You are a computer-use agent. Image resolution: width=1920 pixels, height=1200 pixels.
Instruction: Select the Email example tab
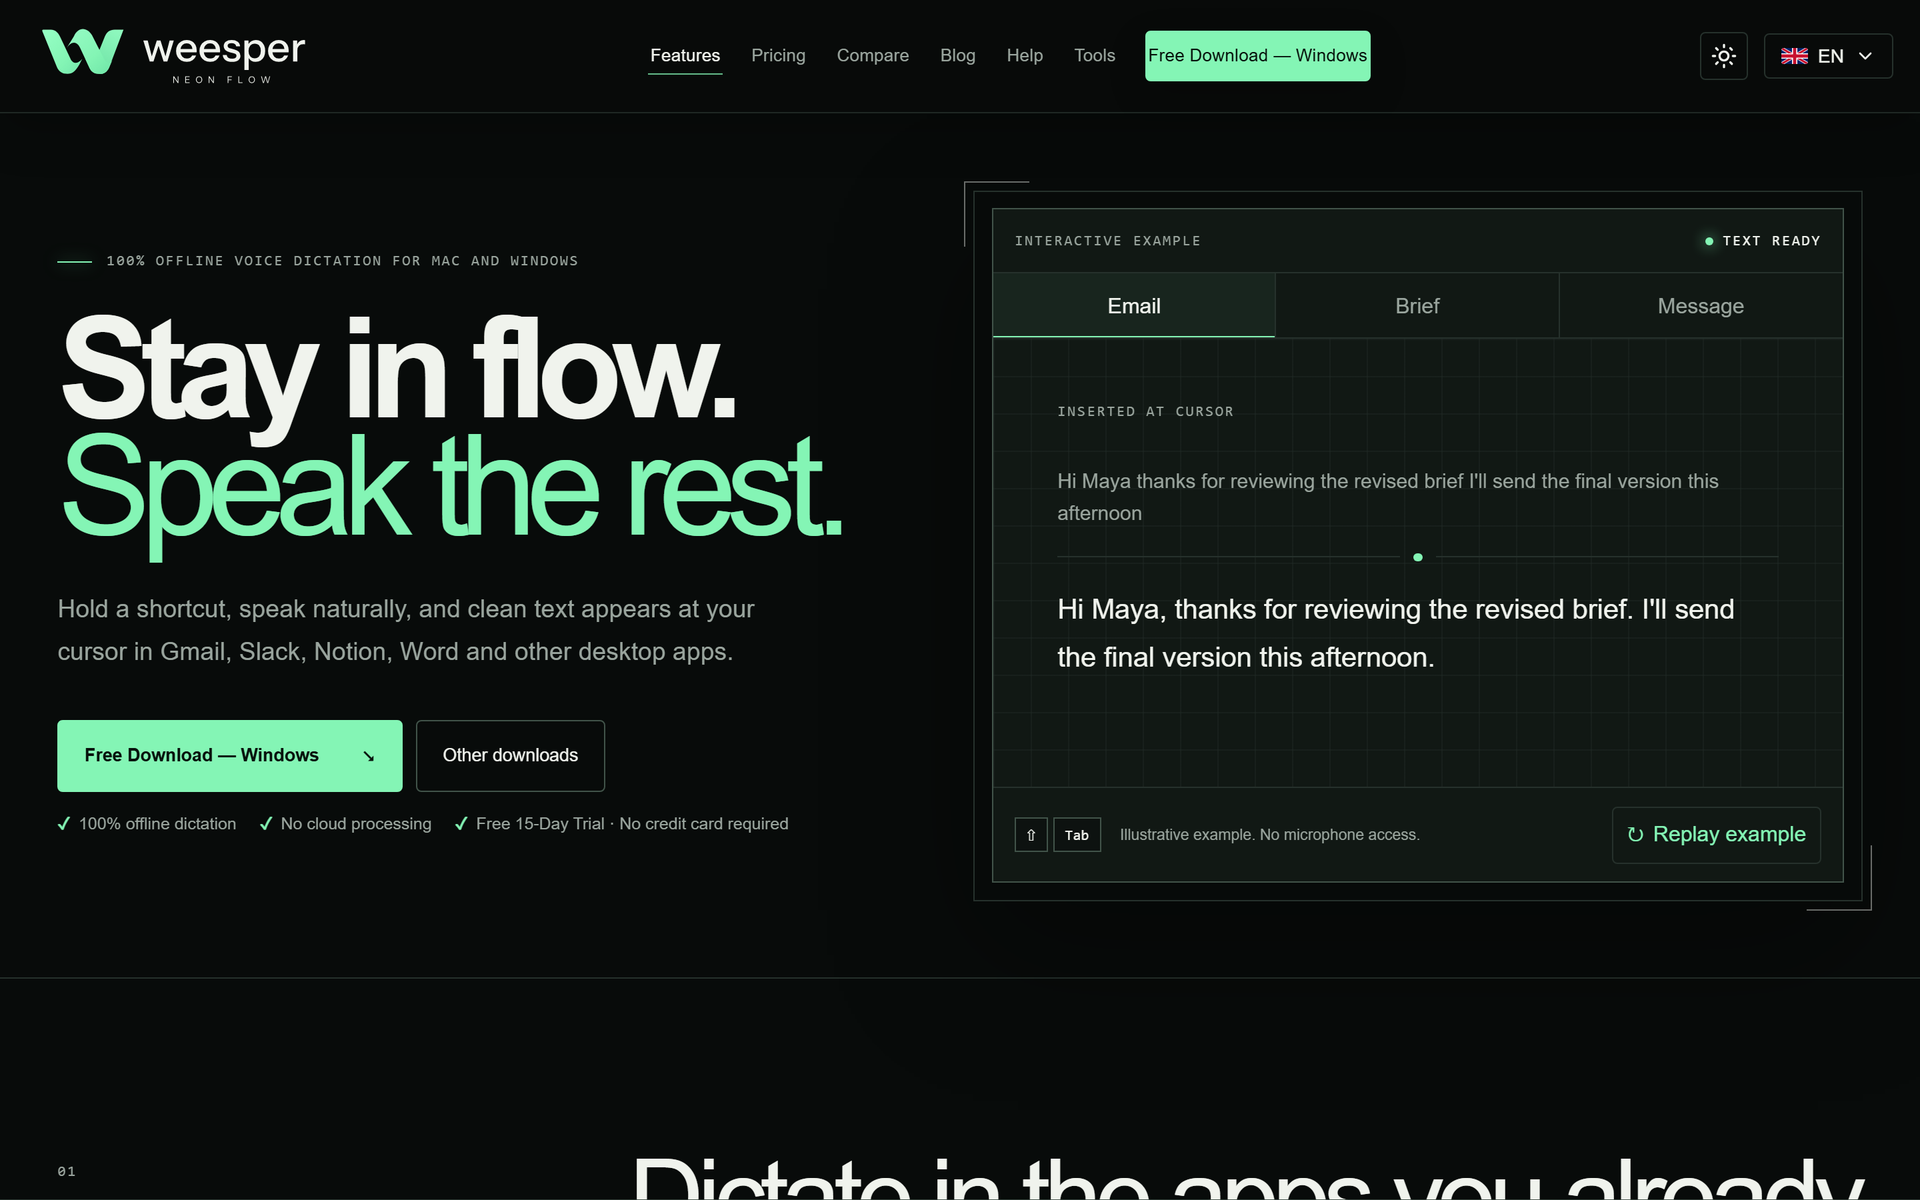(x=1134, y=306)
